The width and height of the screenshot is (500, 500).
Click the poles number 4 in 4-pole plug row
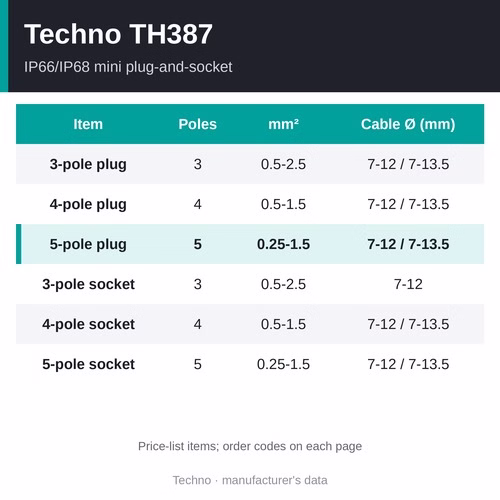click(198, 204)
